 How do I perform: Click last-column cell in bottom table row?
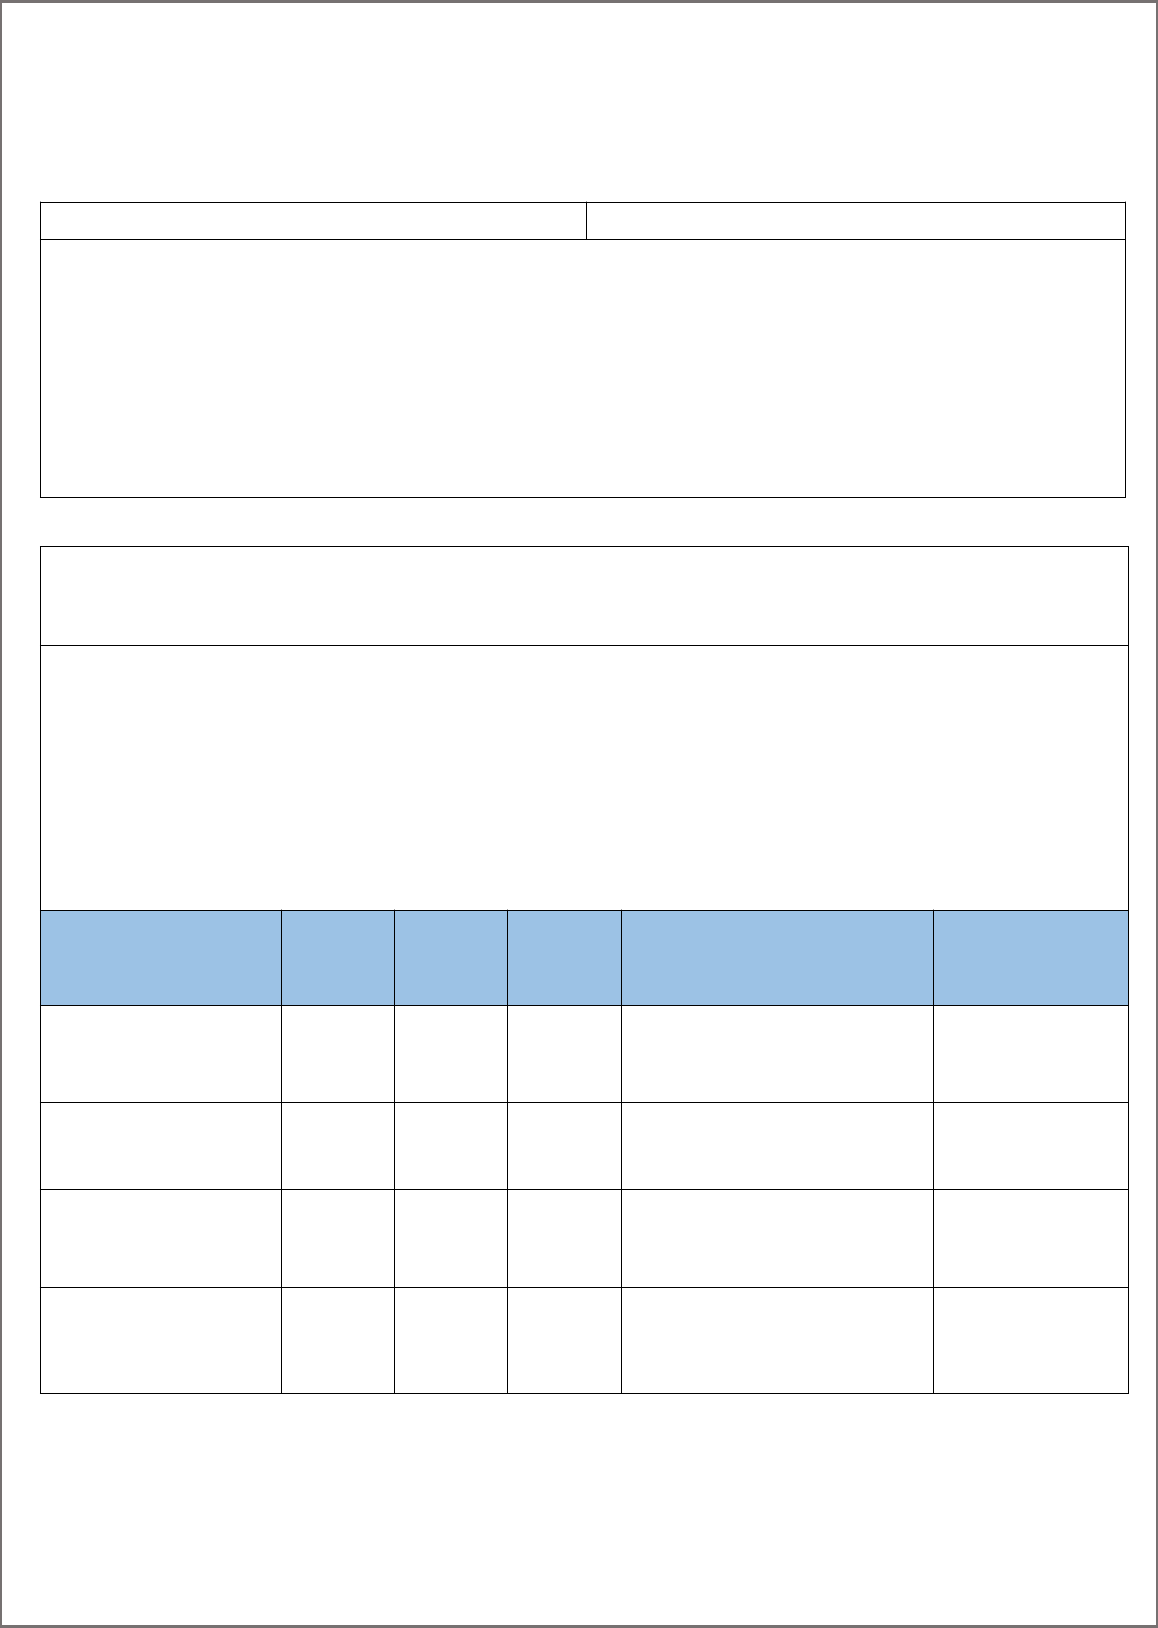pos(1030,1339)
